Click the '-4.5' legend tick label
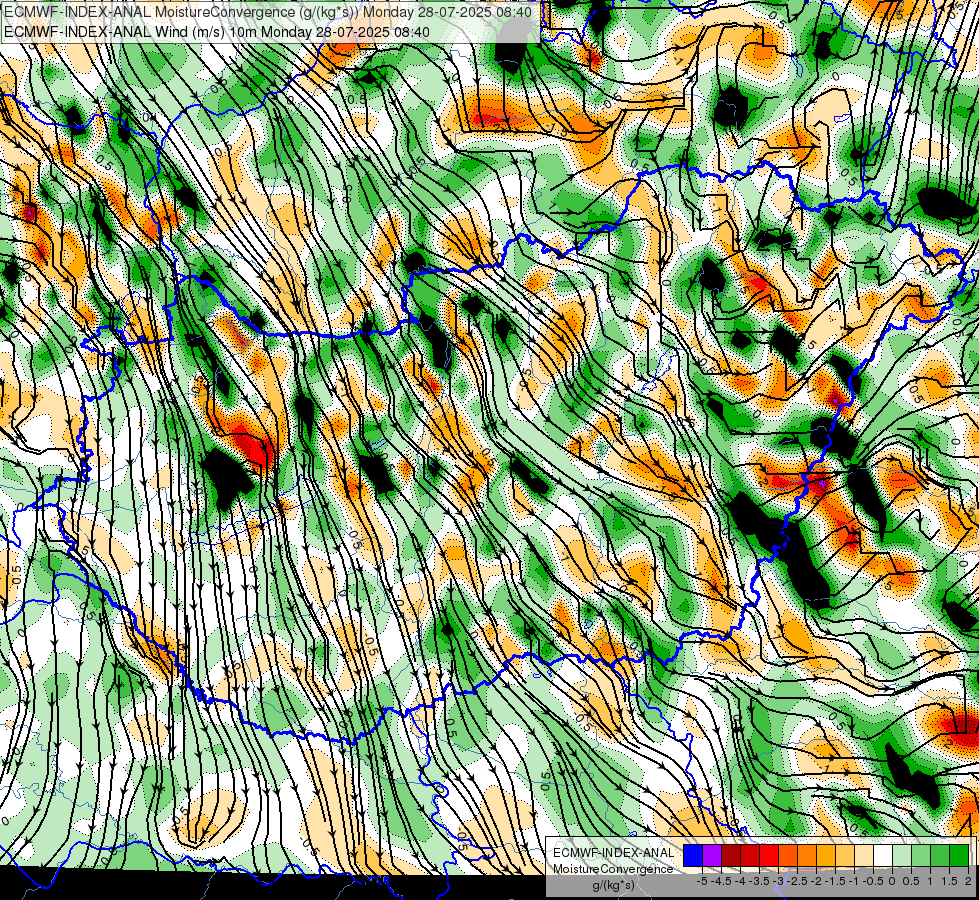The height and width of the screenshot is (900, 979). 722,881
